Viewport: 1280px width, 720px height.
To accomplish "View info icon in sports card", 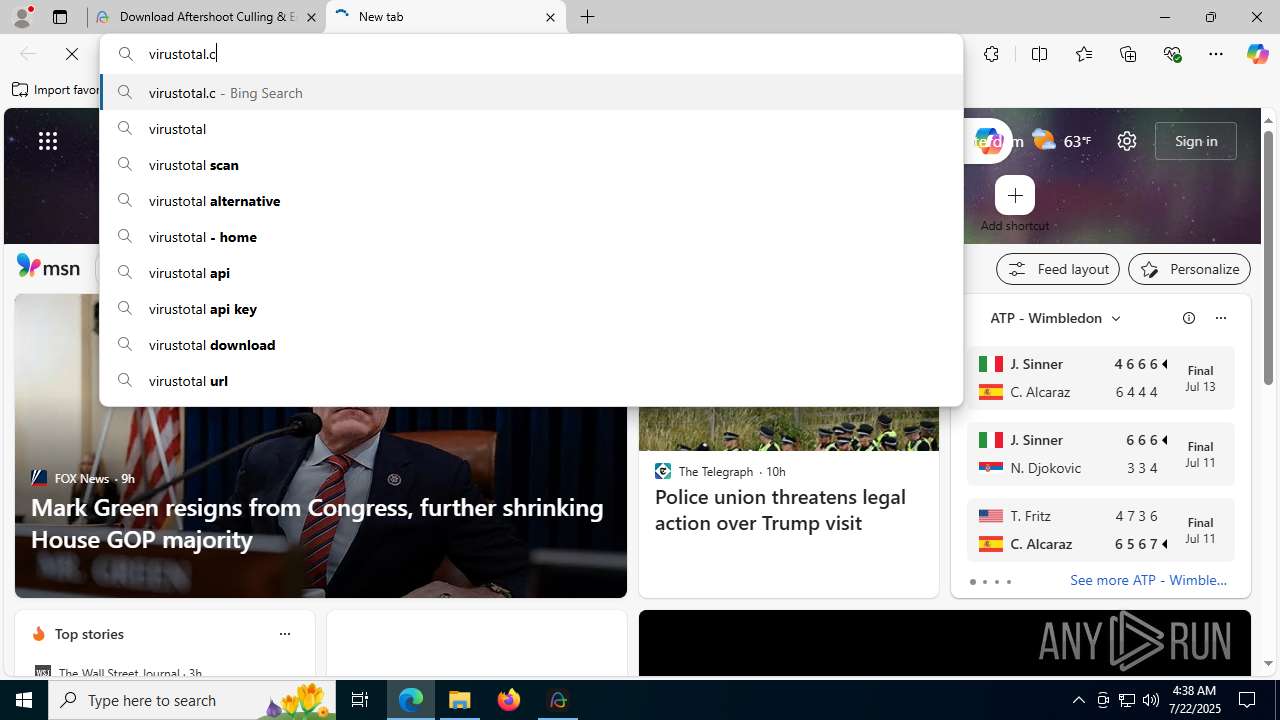I will coord(1189,318).
